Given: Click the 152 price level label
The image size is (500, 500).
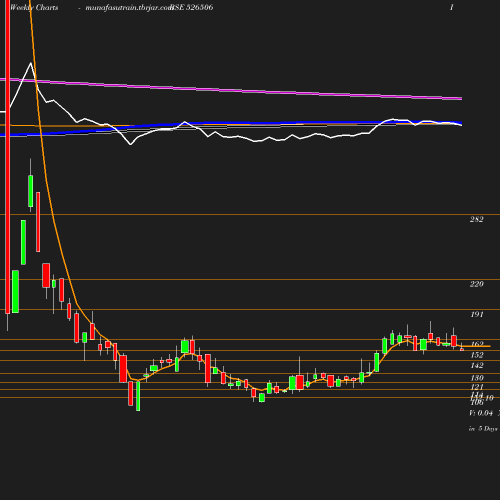Looking at the screenshot, I should tap(477, 355).
